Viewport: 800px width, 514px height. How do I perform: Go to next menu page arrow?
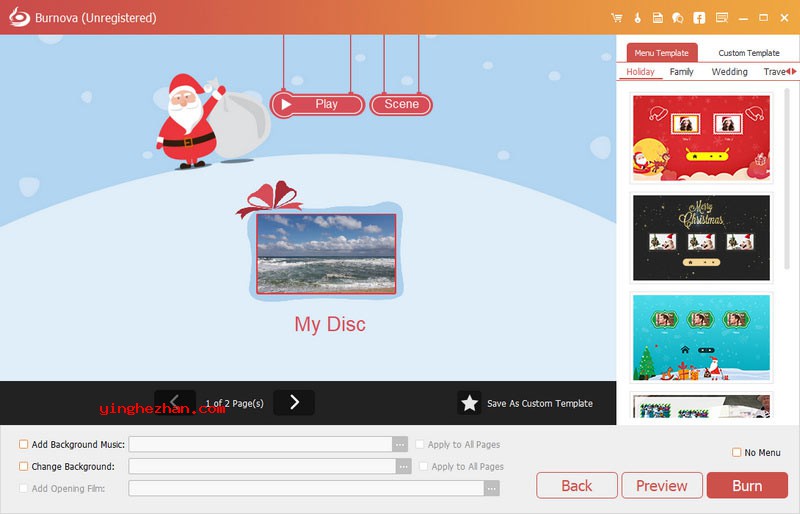(x=294, y=403)
